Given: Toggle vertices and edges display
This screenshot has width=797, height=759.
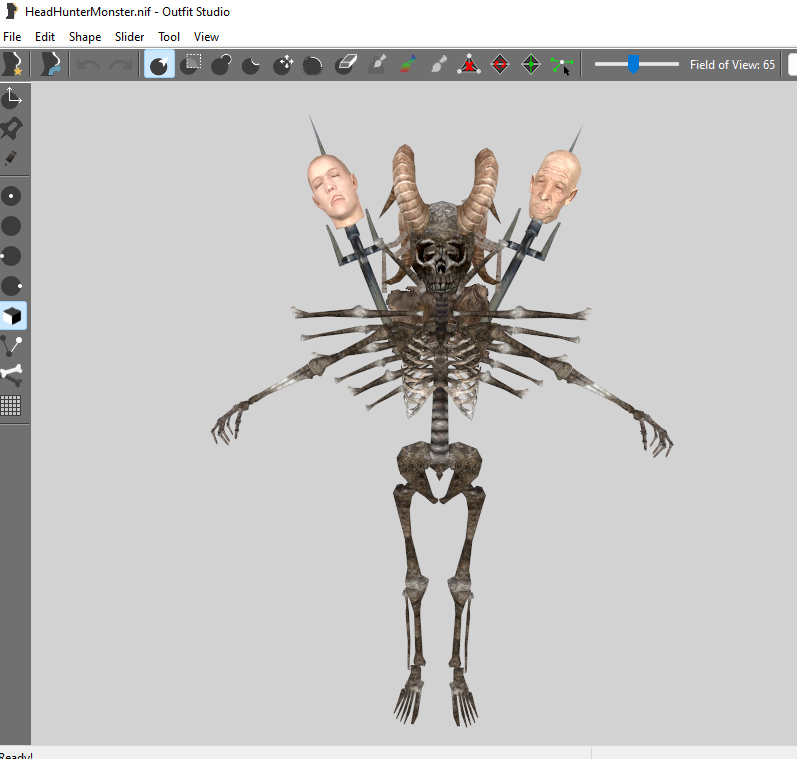Looking at the screenshot, I should (11, 346).
